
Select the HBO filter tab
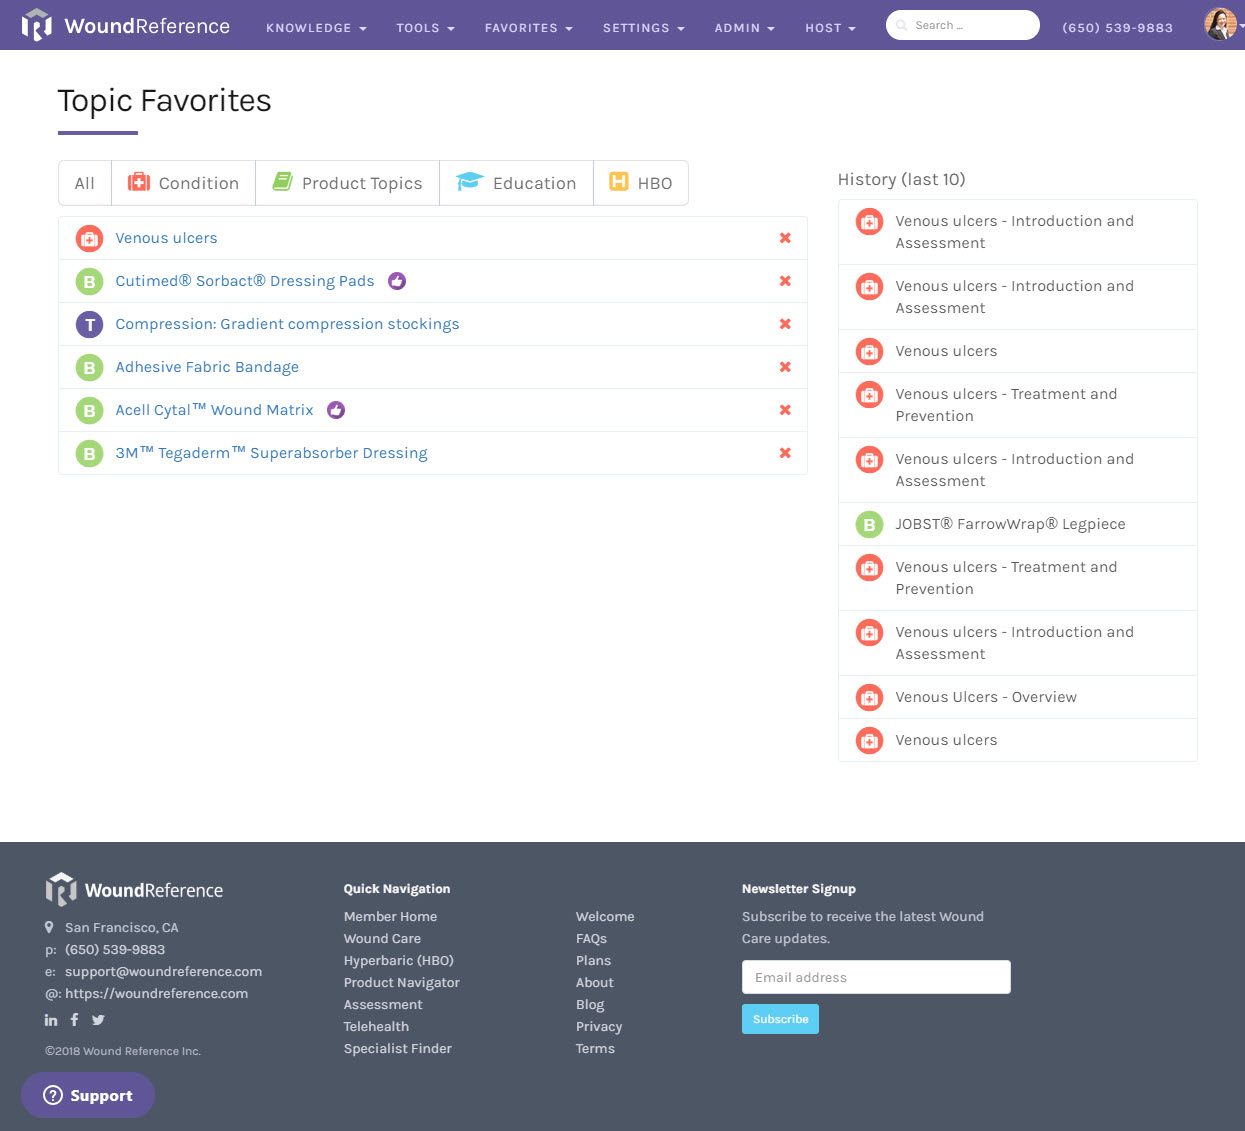pyautogui.click(x=641, y=183)
